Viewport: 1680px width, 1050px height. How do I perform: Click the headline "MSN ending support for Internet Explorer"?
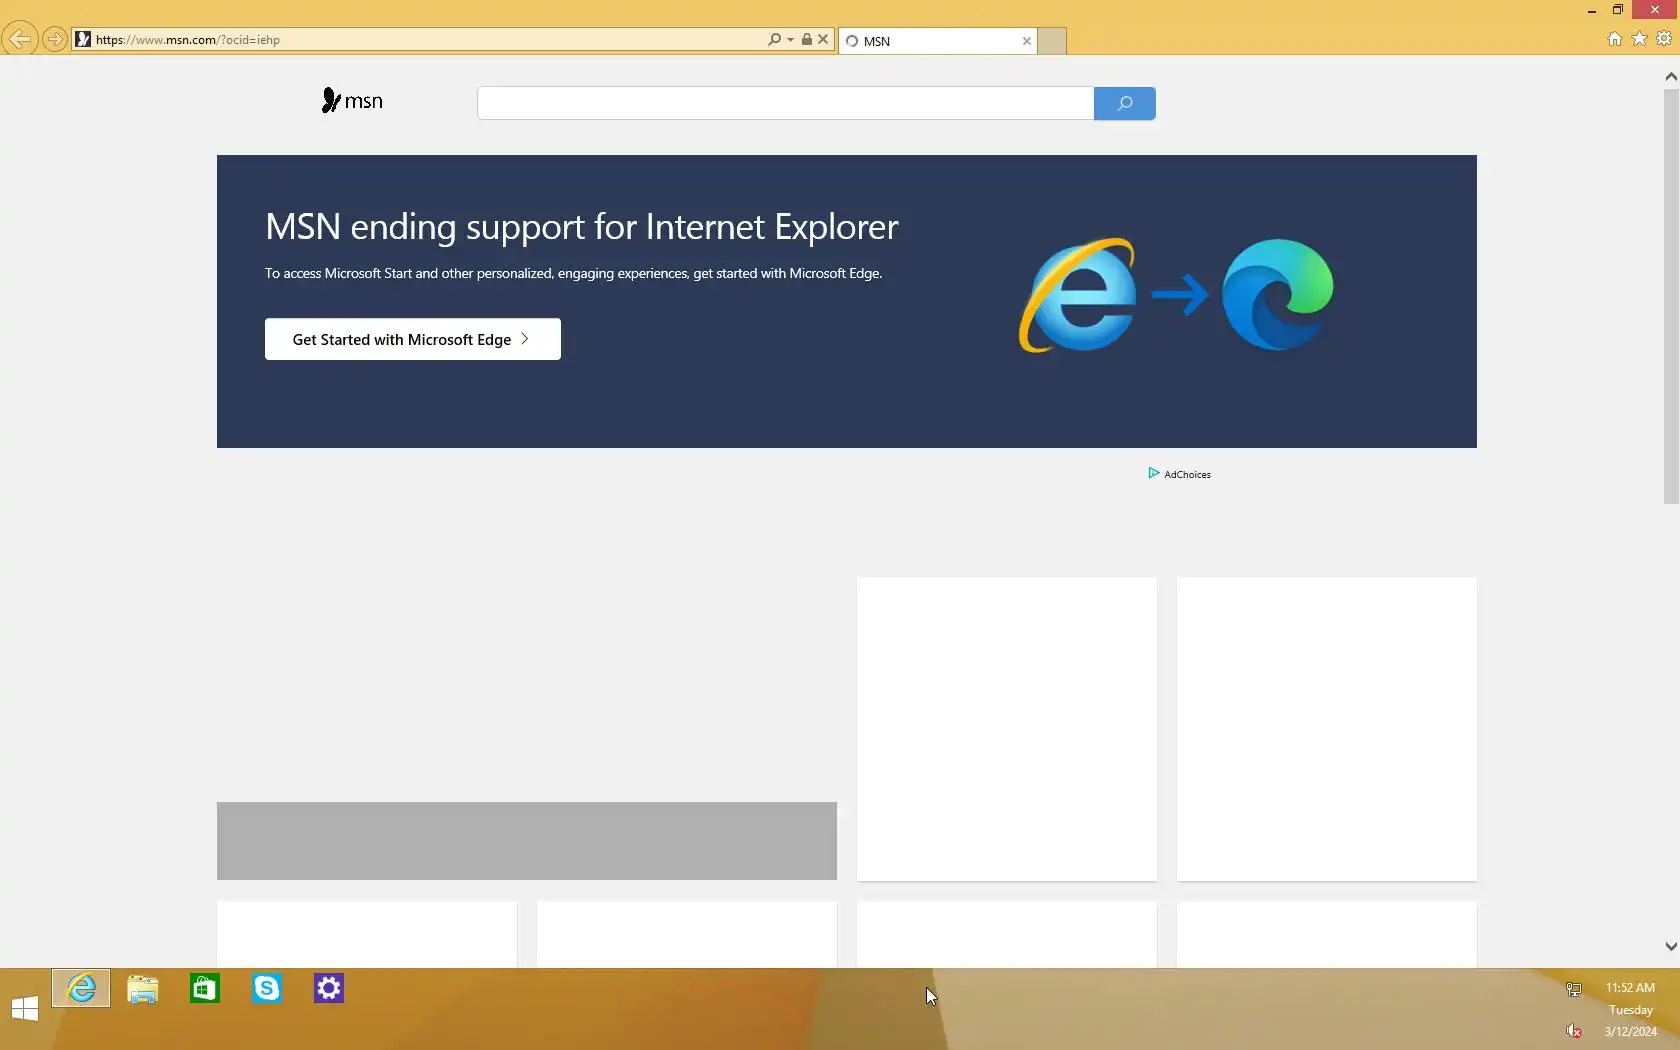click(582, 227)
